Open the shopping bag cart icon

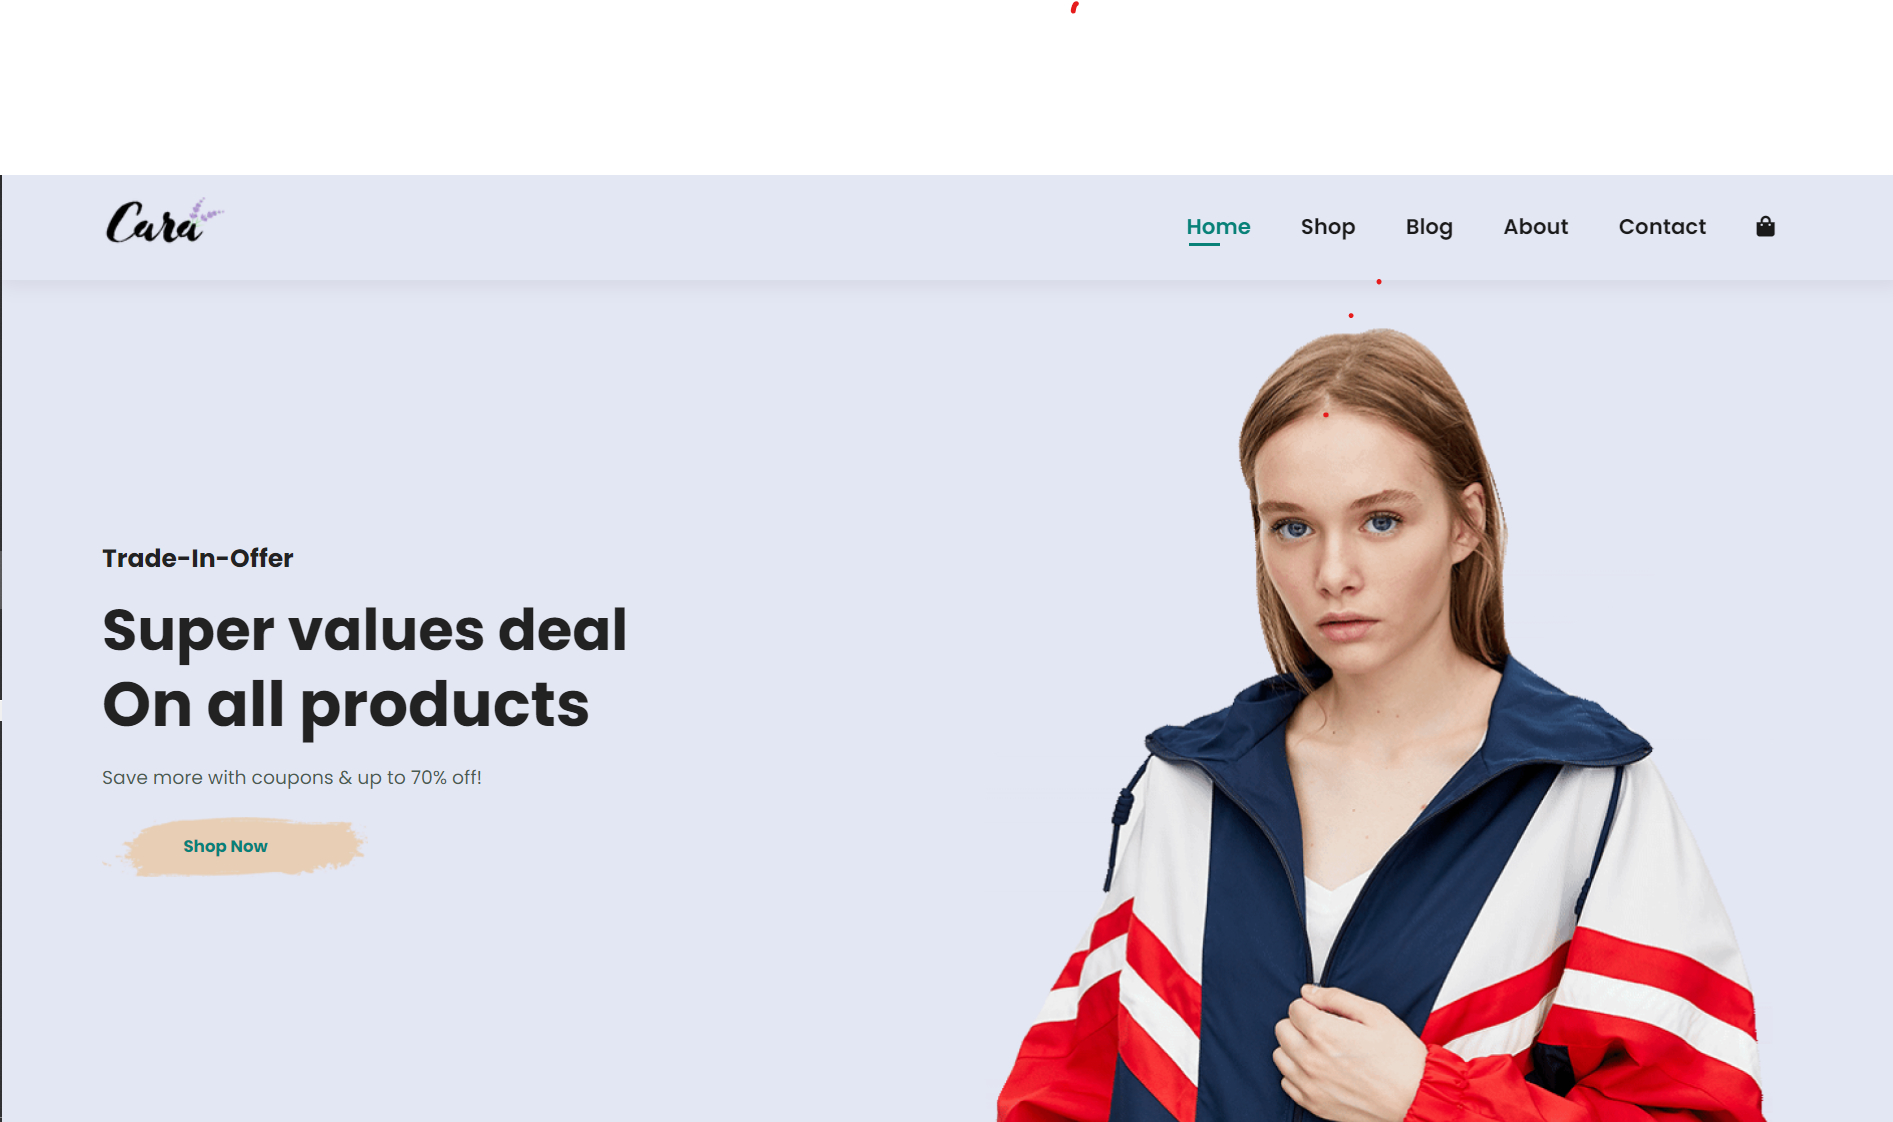(x=1765, y=227)
